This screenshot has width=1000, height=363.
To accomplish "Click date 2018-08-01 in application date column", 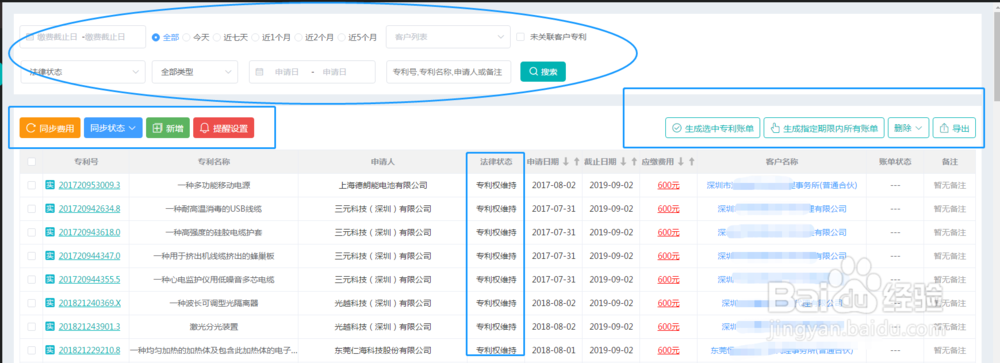I will [554, 351].
